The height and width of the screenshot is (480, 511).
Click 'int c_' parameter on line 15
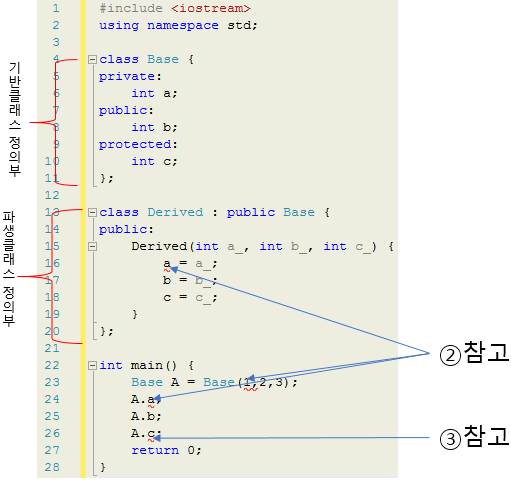pos(347,247)
